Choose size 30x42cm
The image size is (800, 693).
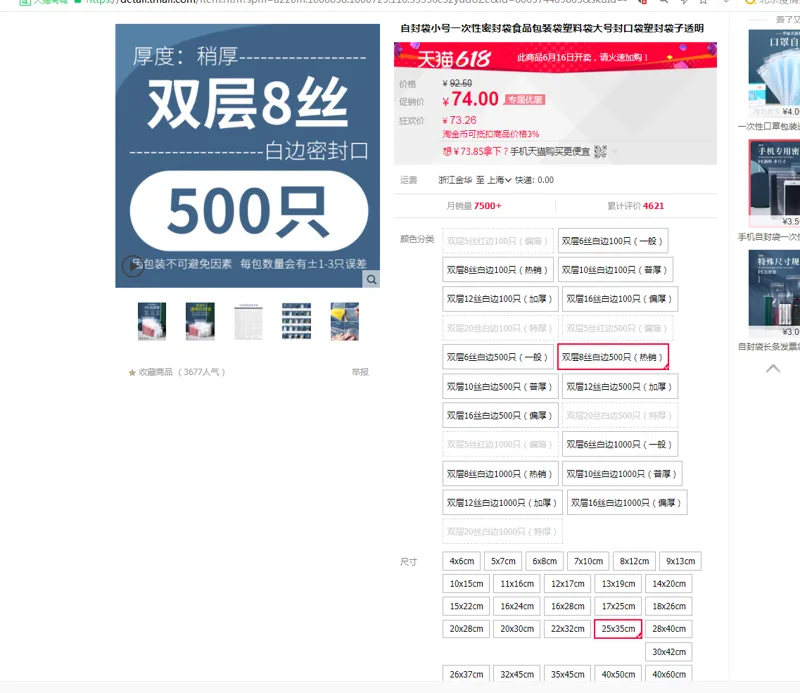[669, 652]
